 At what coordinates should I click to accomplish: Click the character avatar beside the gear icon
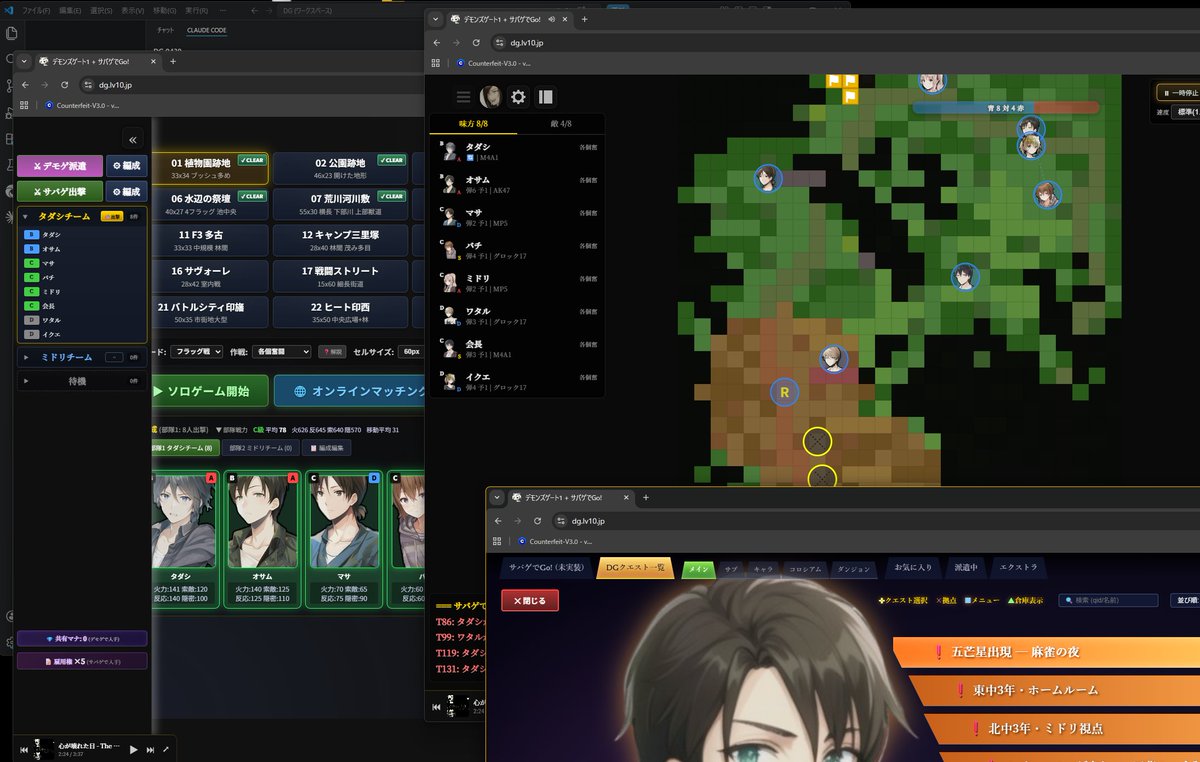(491, 97)
